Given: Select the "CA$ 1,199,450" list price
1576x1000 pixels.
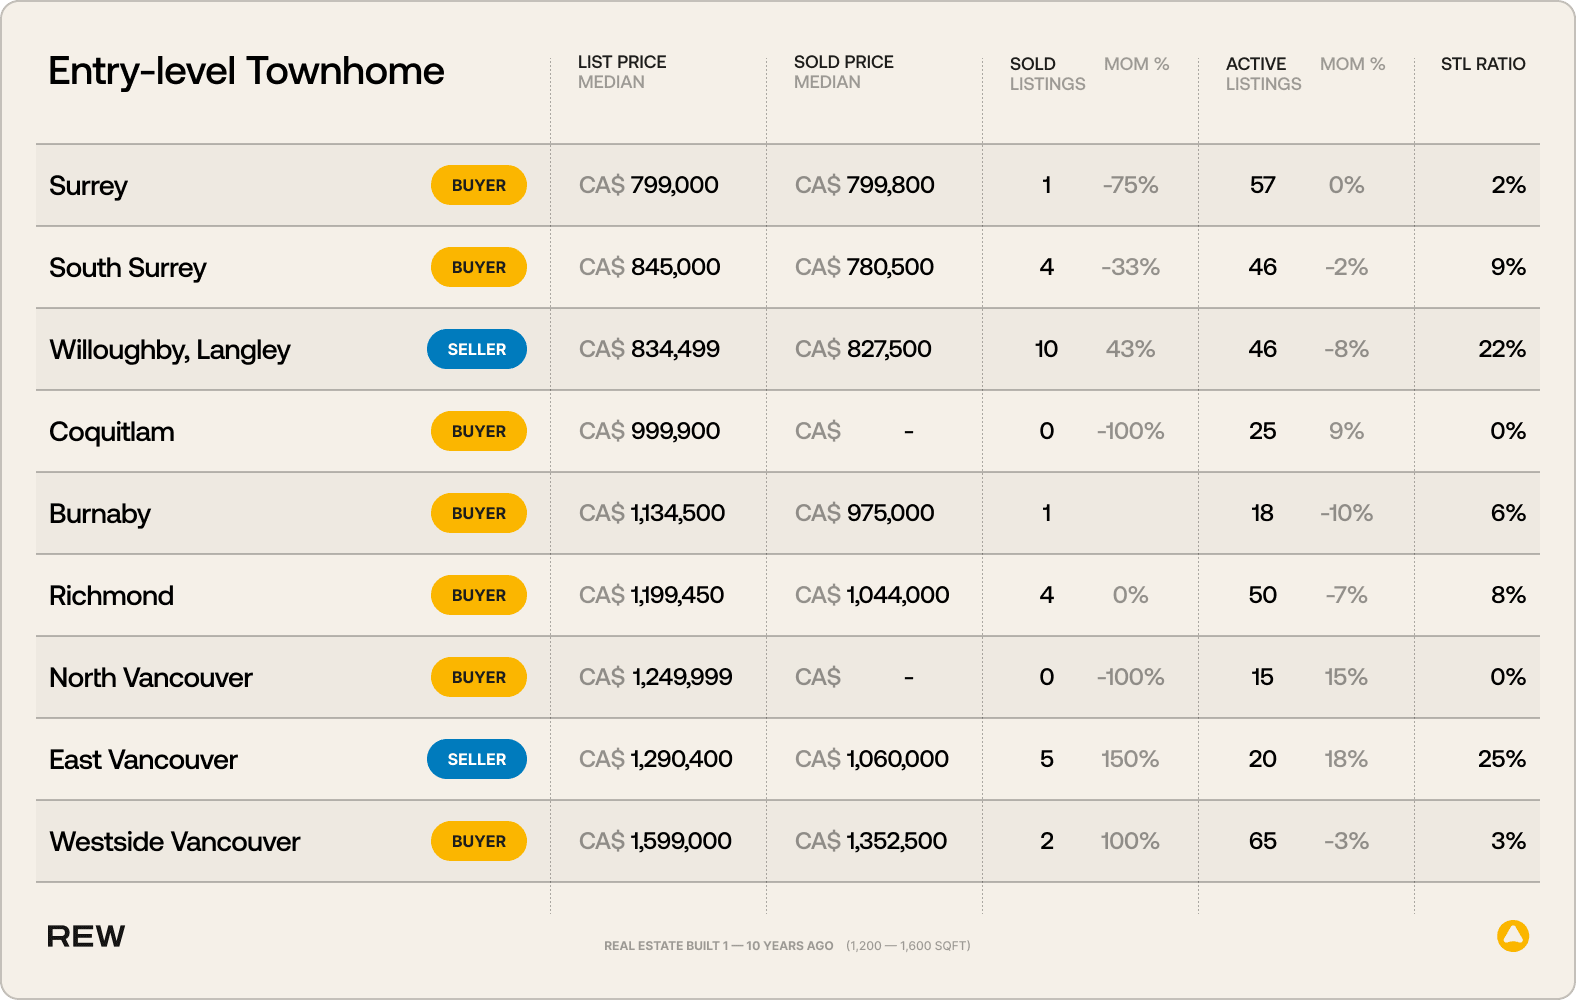Looking at the screenshot, I should pyautogui.click(x=652, y=595).
